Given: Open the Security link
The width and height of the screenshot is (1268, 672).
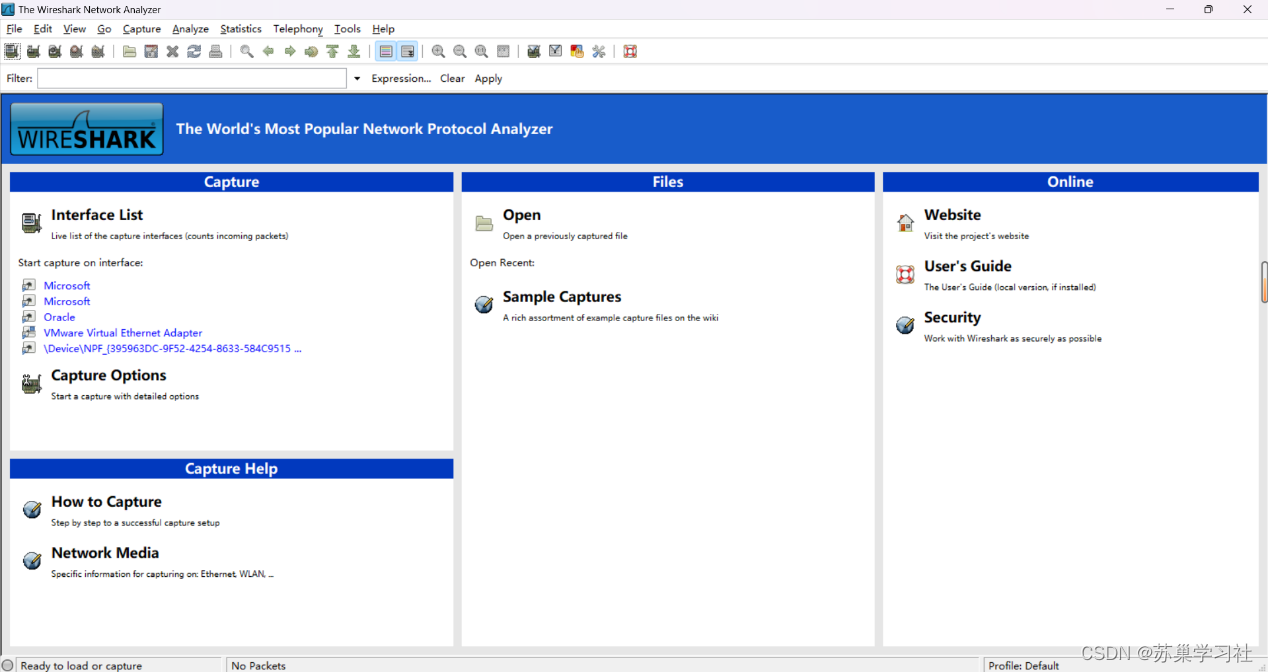Looking at the screenshot, I should [x=952, y=317].
